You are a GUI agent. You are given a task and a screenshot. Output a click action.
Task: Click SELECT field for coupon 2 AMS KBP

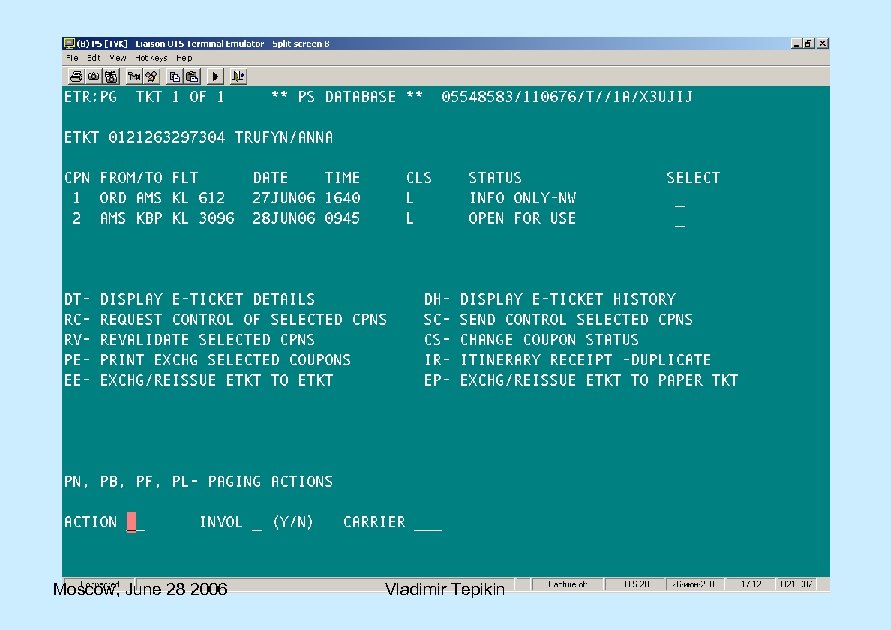pos(680,219)
